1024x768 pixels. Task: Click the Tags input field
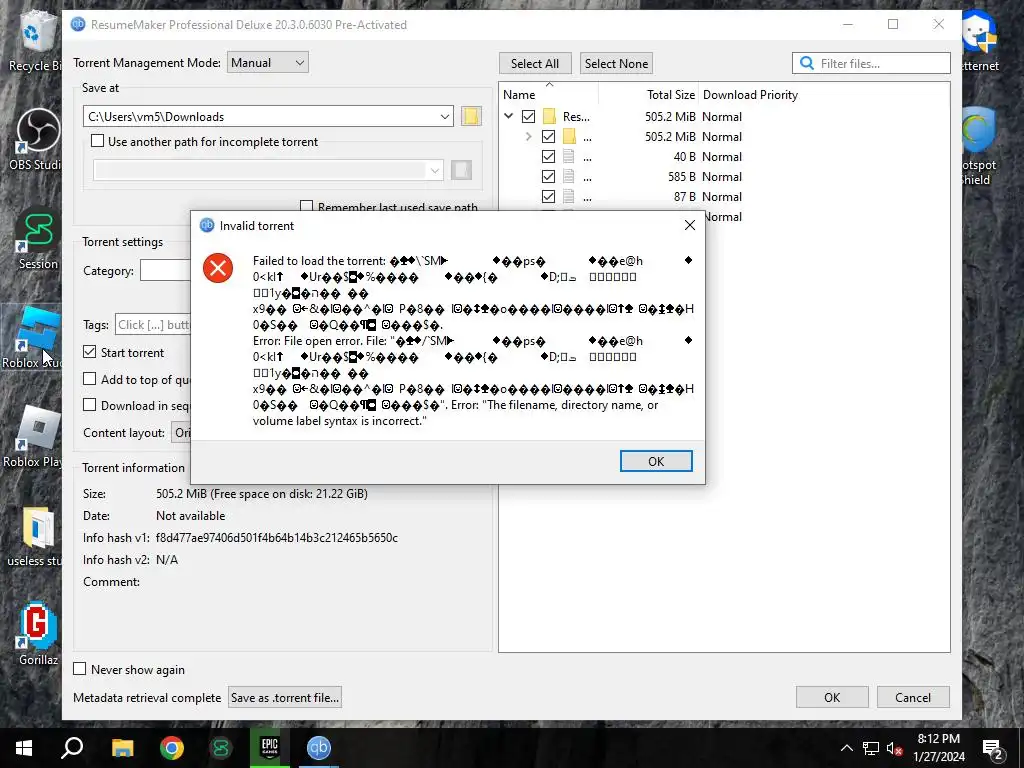(153, 325)
